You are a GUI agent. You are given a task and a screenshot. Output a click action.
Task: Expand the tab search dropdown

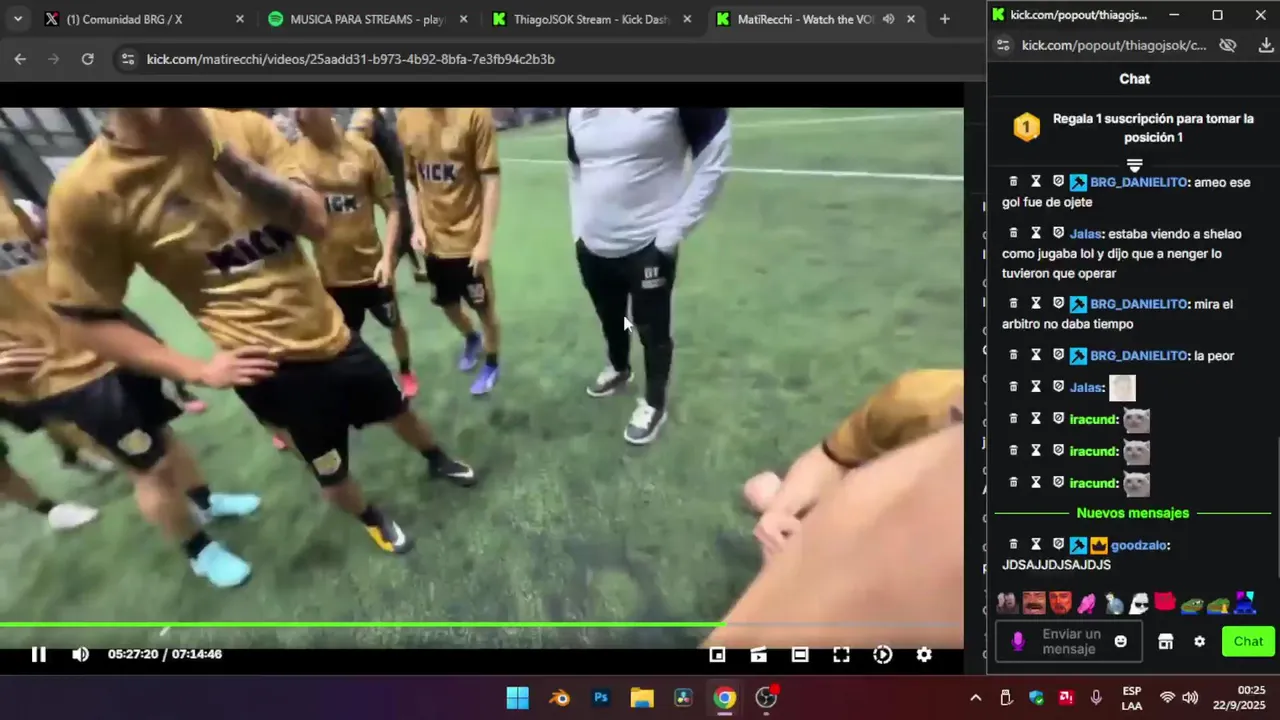[18, 19]
